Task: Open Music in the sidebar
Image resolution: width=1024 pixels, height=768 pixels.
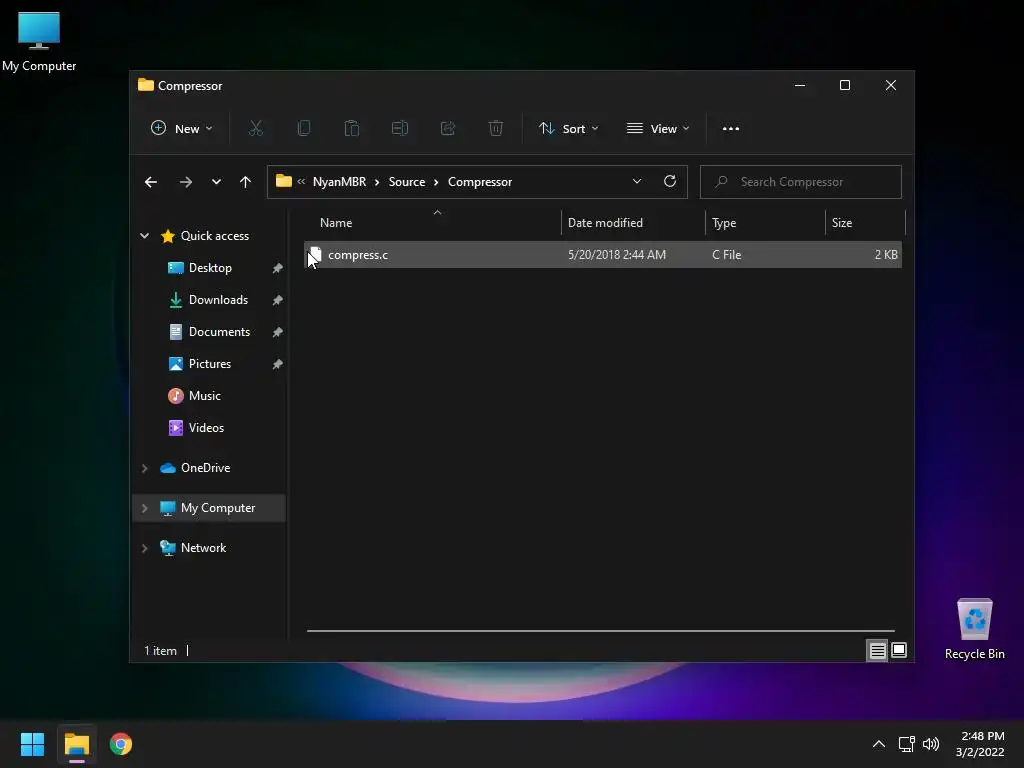Action: click(x=204, y=396)
